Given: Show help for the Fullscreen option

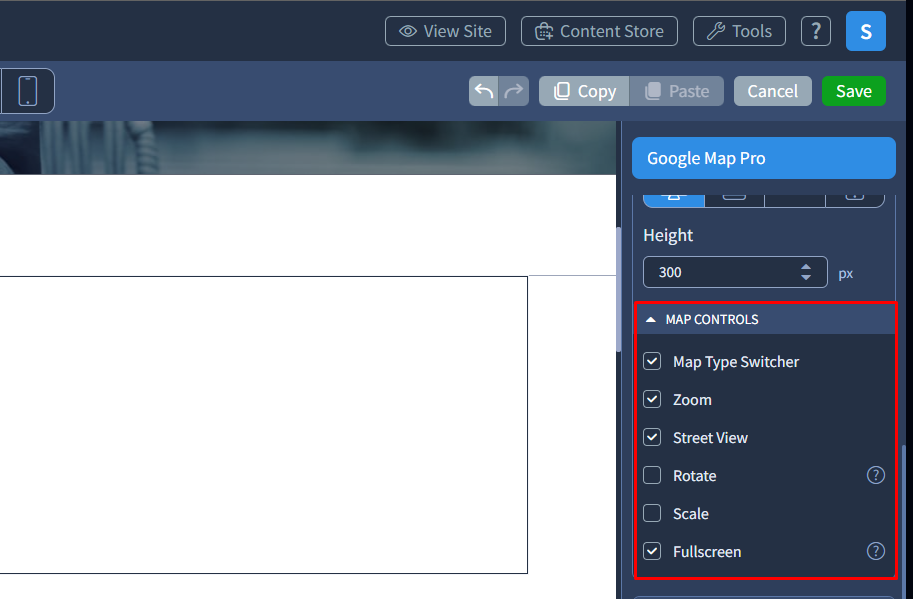Looking at the screenshot, I should [875, 551].
